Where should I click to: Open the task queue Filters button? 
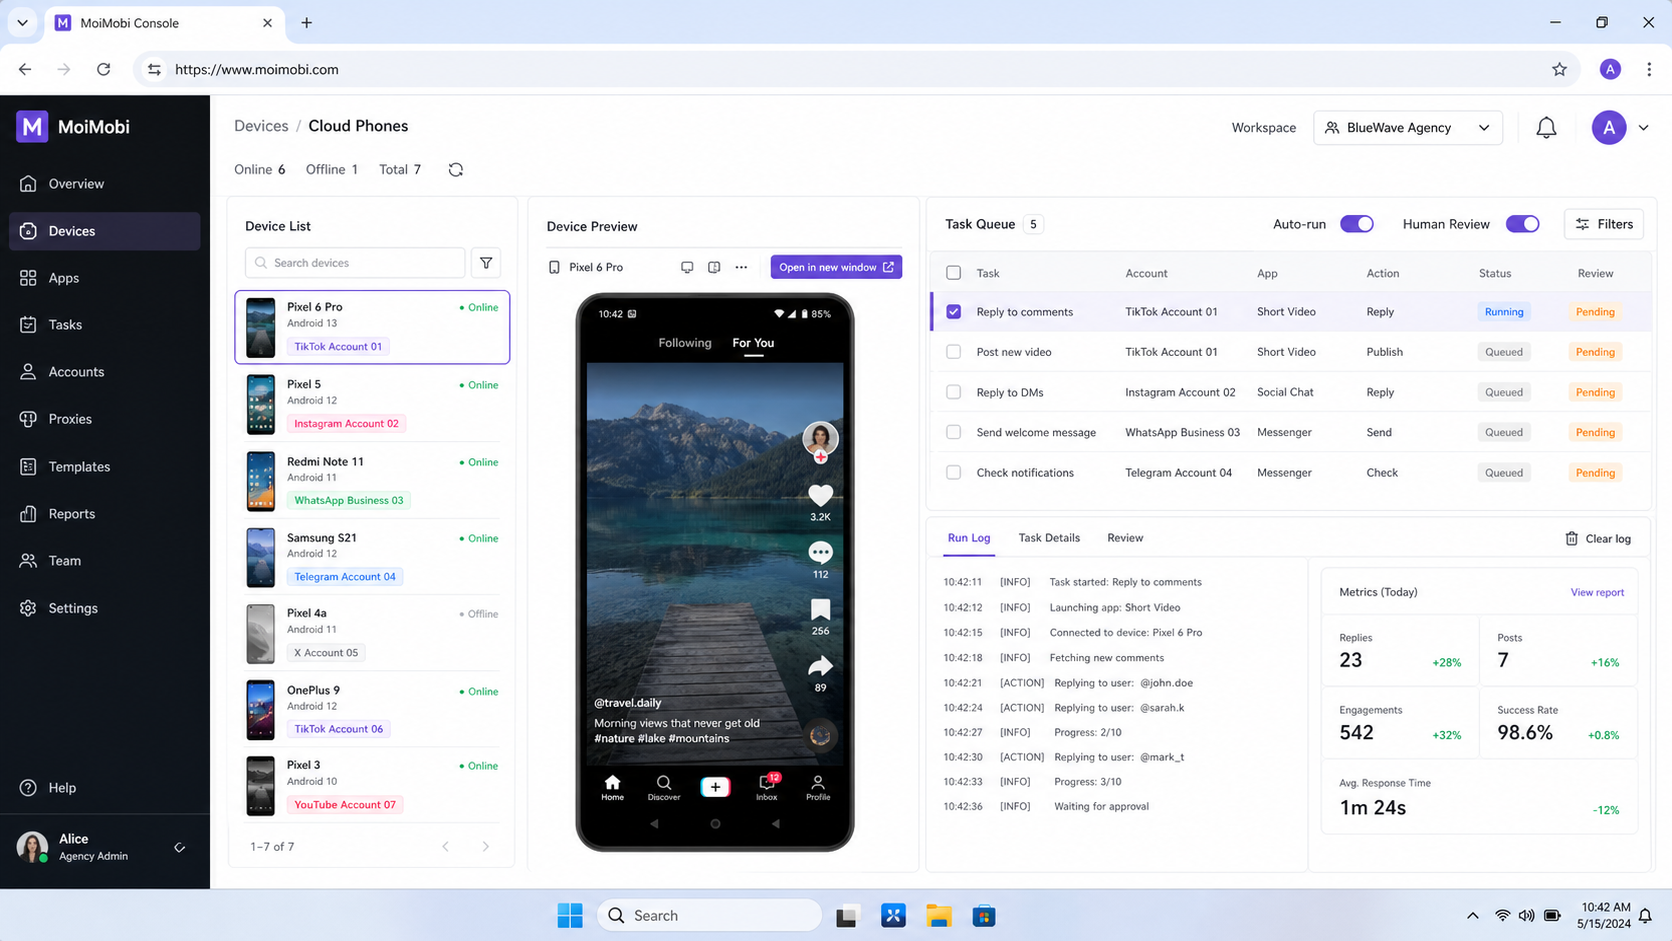(1603, 225)
